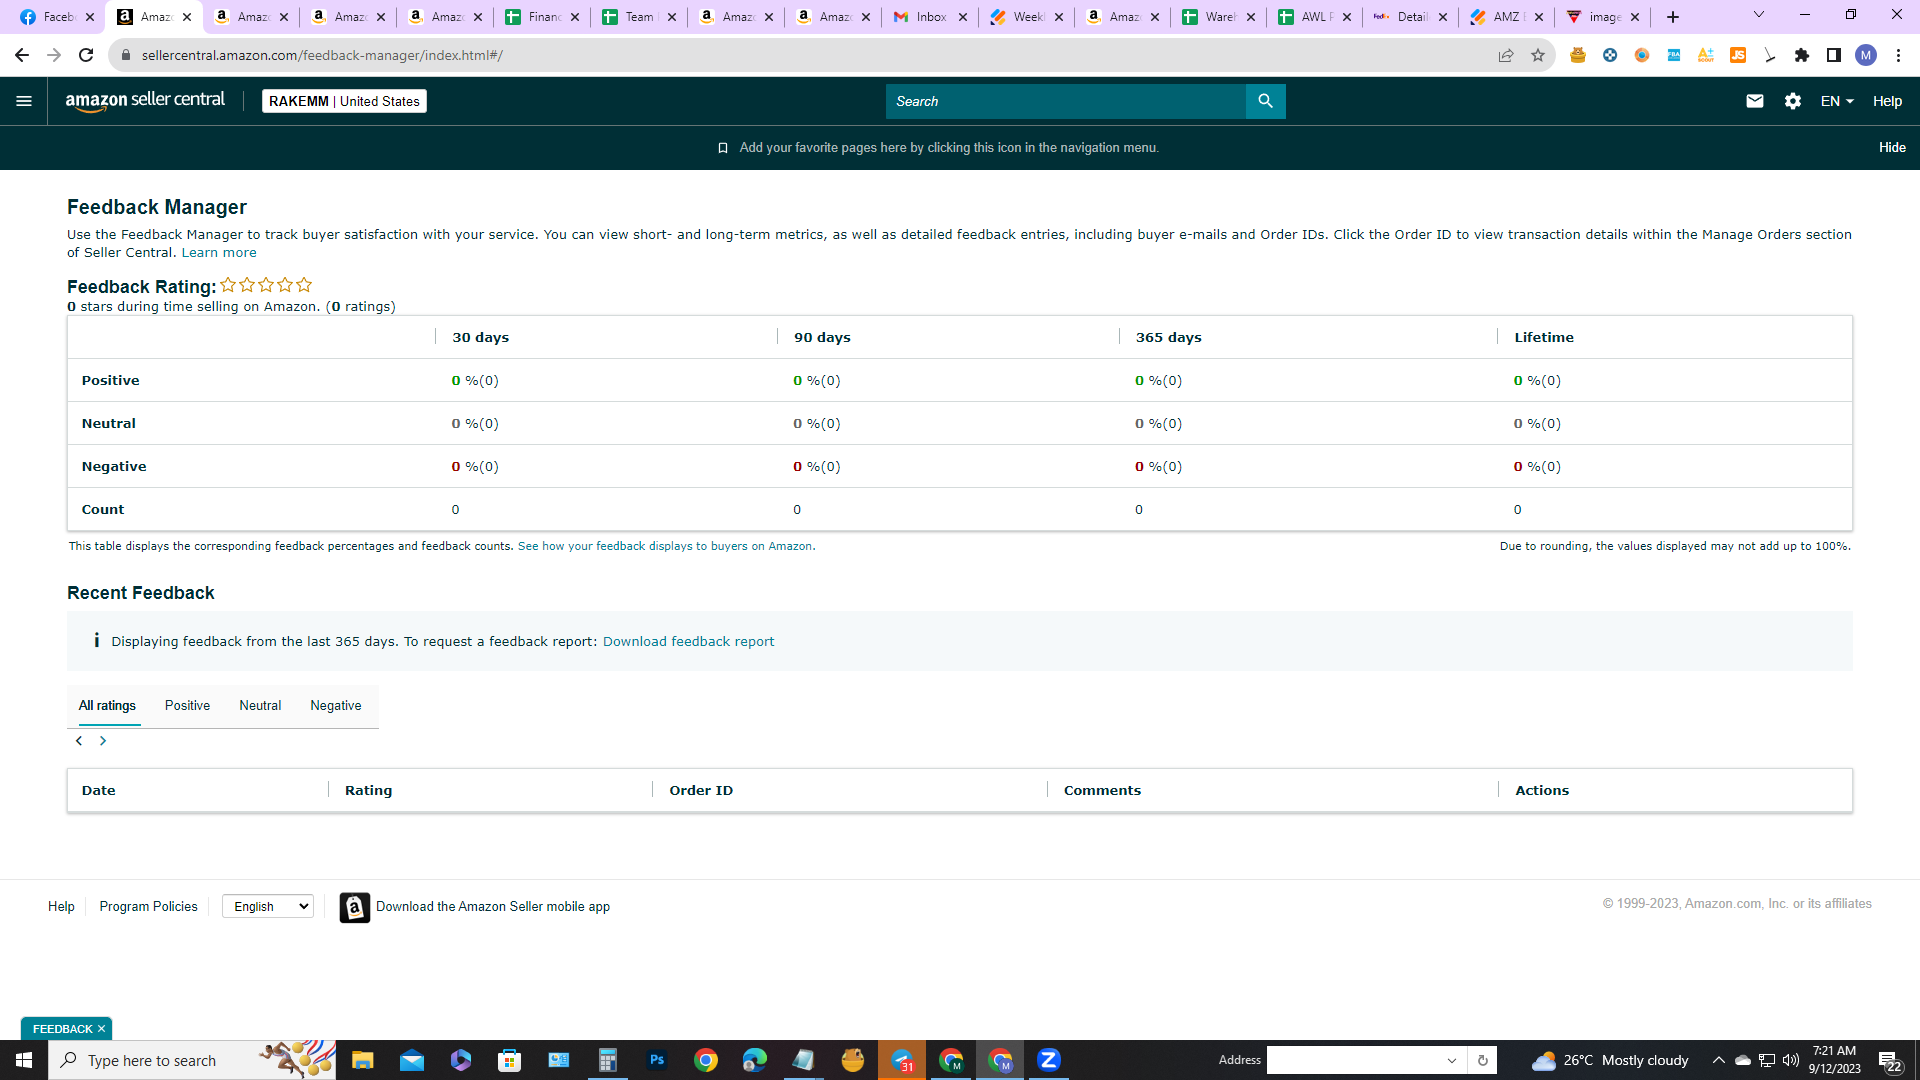The width and height of the screenshot is (1920, 1080).
Task: Open the buyer messages mail icon
Action: pyautogui.click(x=1754, y=101)
